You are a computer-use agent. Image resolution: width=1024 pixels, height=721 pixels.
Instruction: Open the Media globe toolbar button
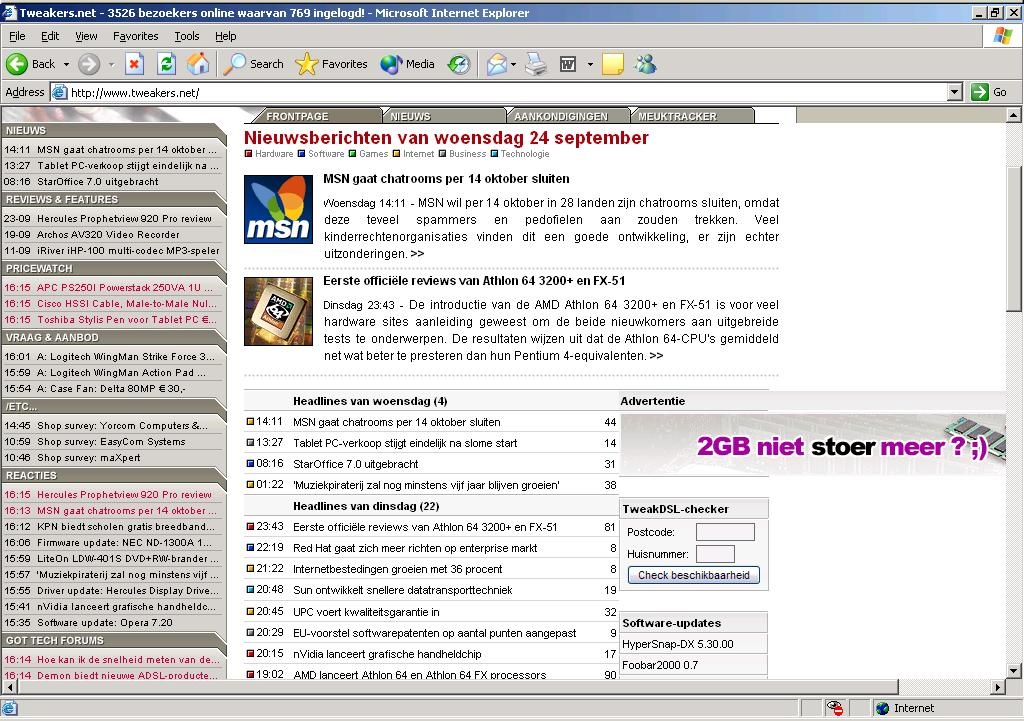click(408, 64)
